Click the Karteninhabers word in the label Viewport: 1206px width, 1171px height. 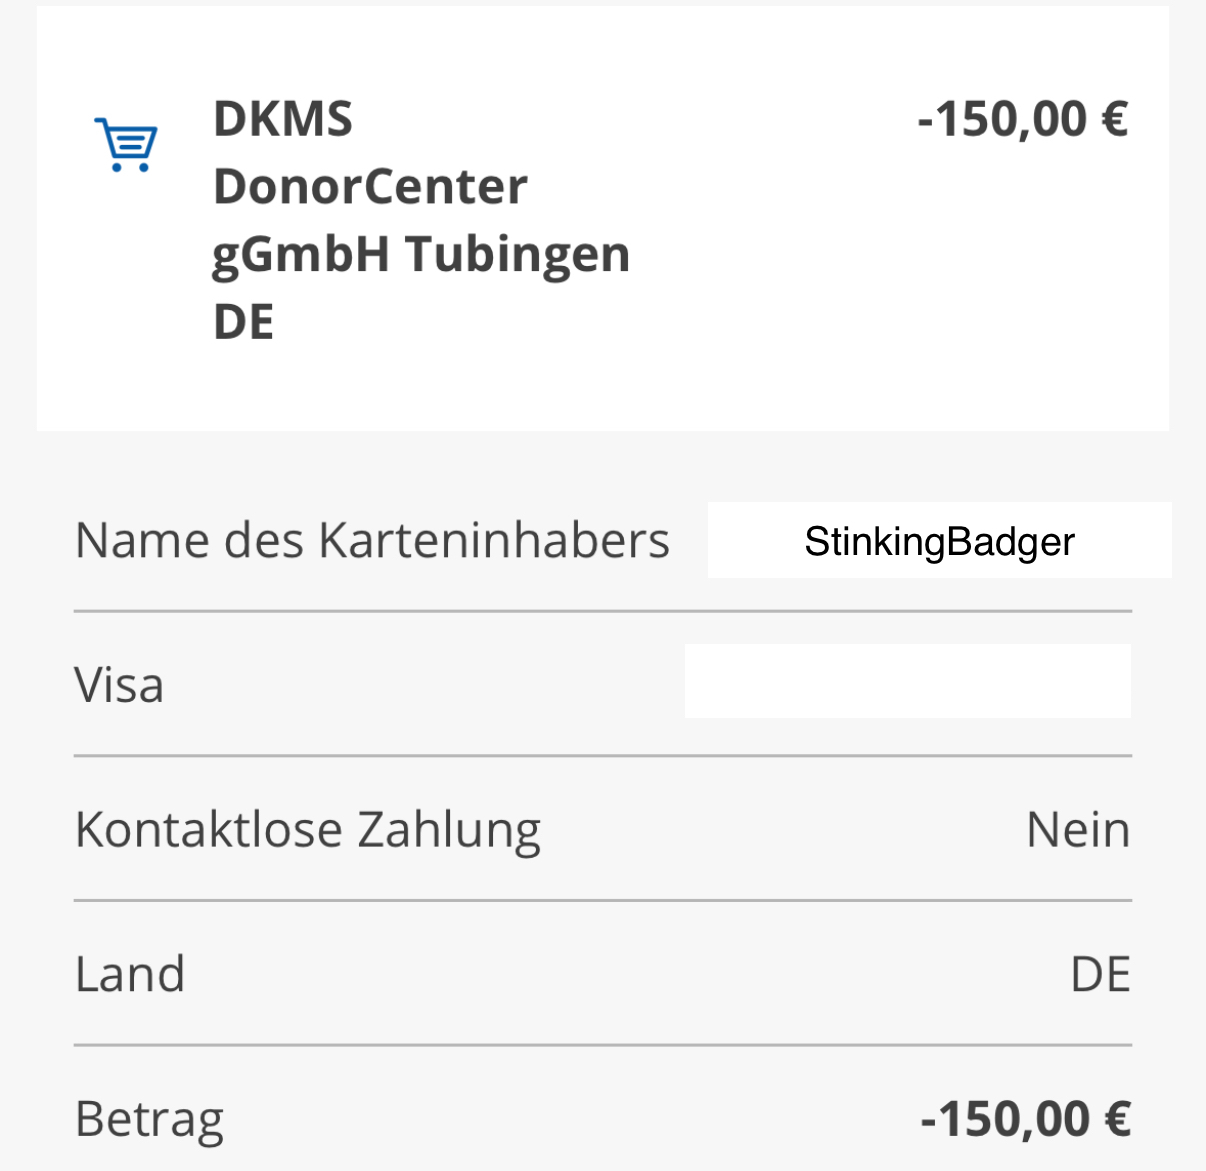(x=494, y=540)
